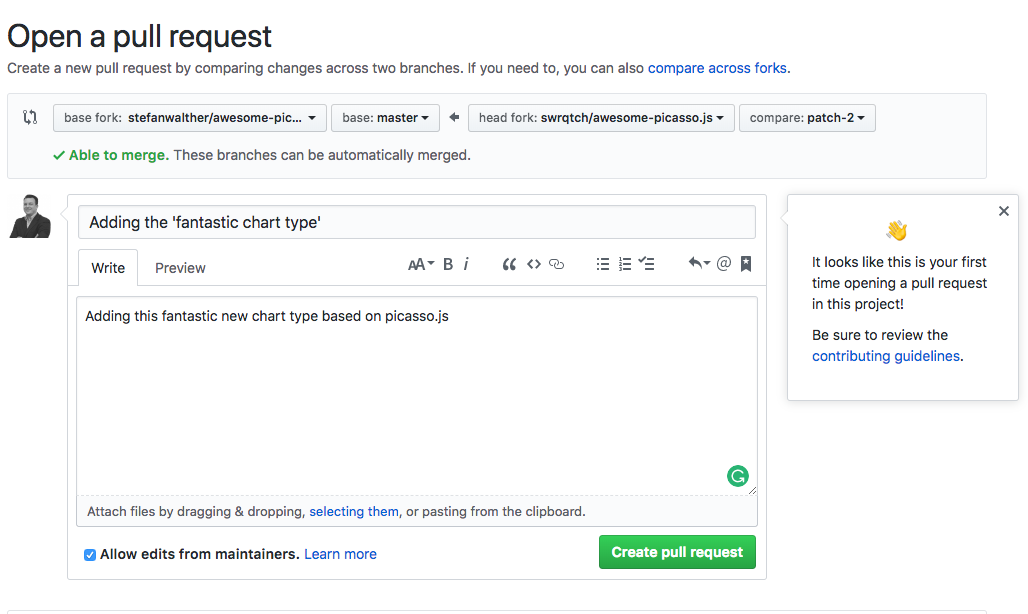
Task: Open the contributing guidelines link
Action: 886,356
